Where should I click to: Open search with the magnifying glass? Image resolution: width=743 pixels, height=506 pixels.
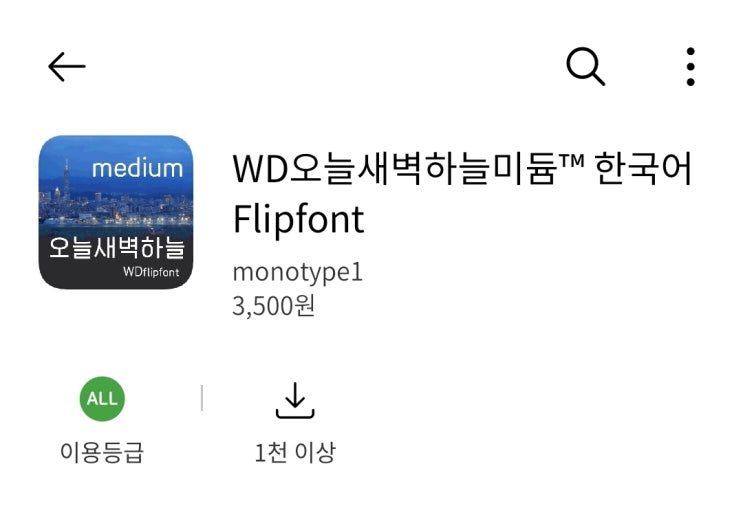pyautogui.click(x=586, y=66)
